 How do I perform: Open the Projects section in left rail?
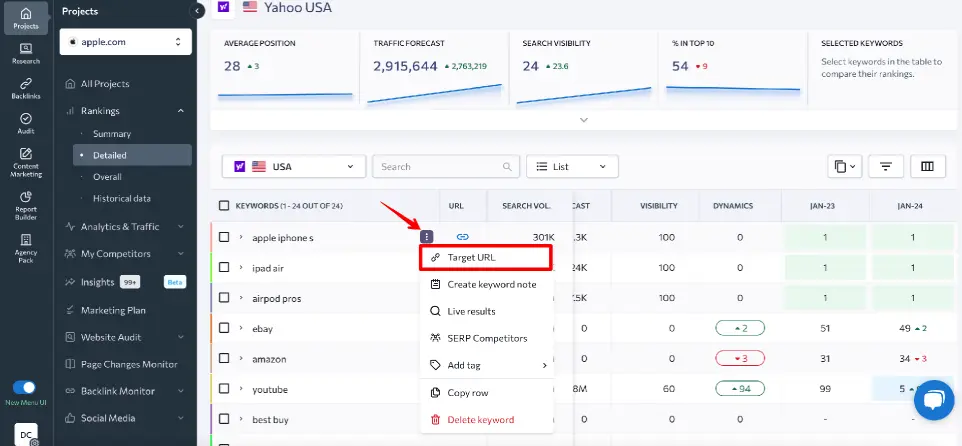[26, 17]
